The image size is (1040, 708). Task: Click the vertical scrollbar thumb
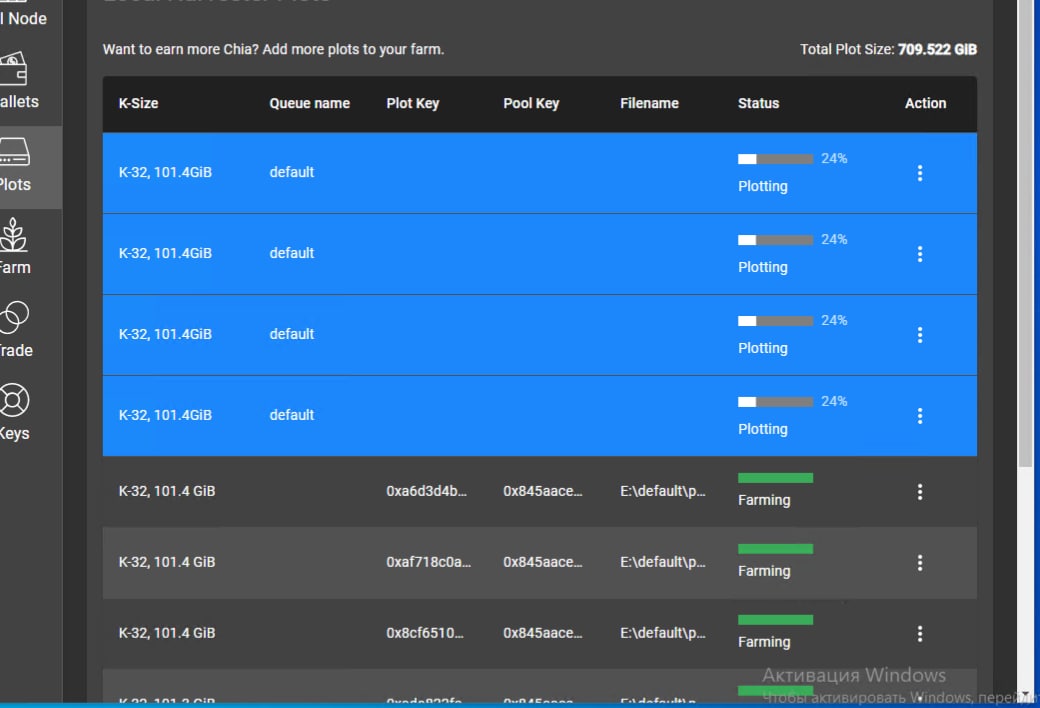click(1025, 232)
